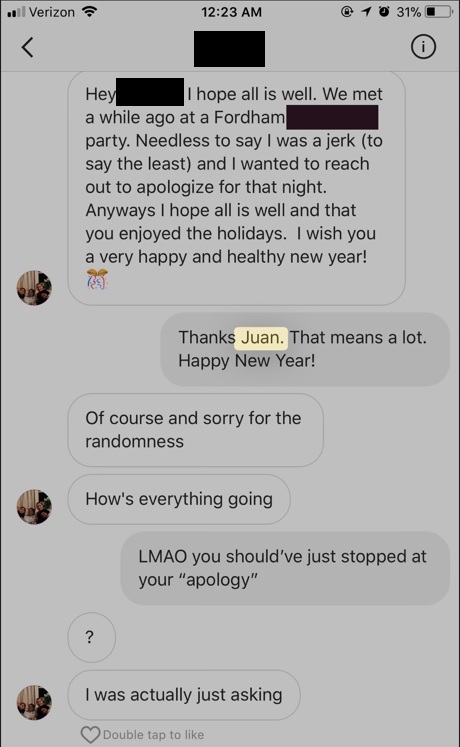Tap the "Thanks Juan" reply bubble
The width and height of the screenshot is (460, 747).
(305, 349)
